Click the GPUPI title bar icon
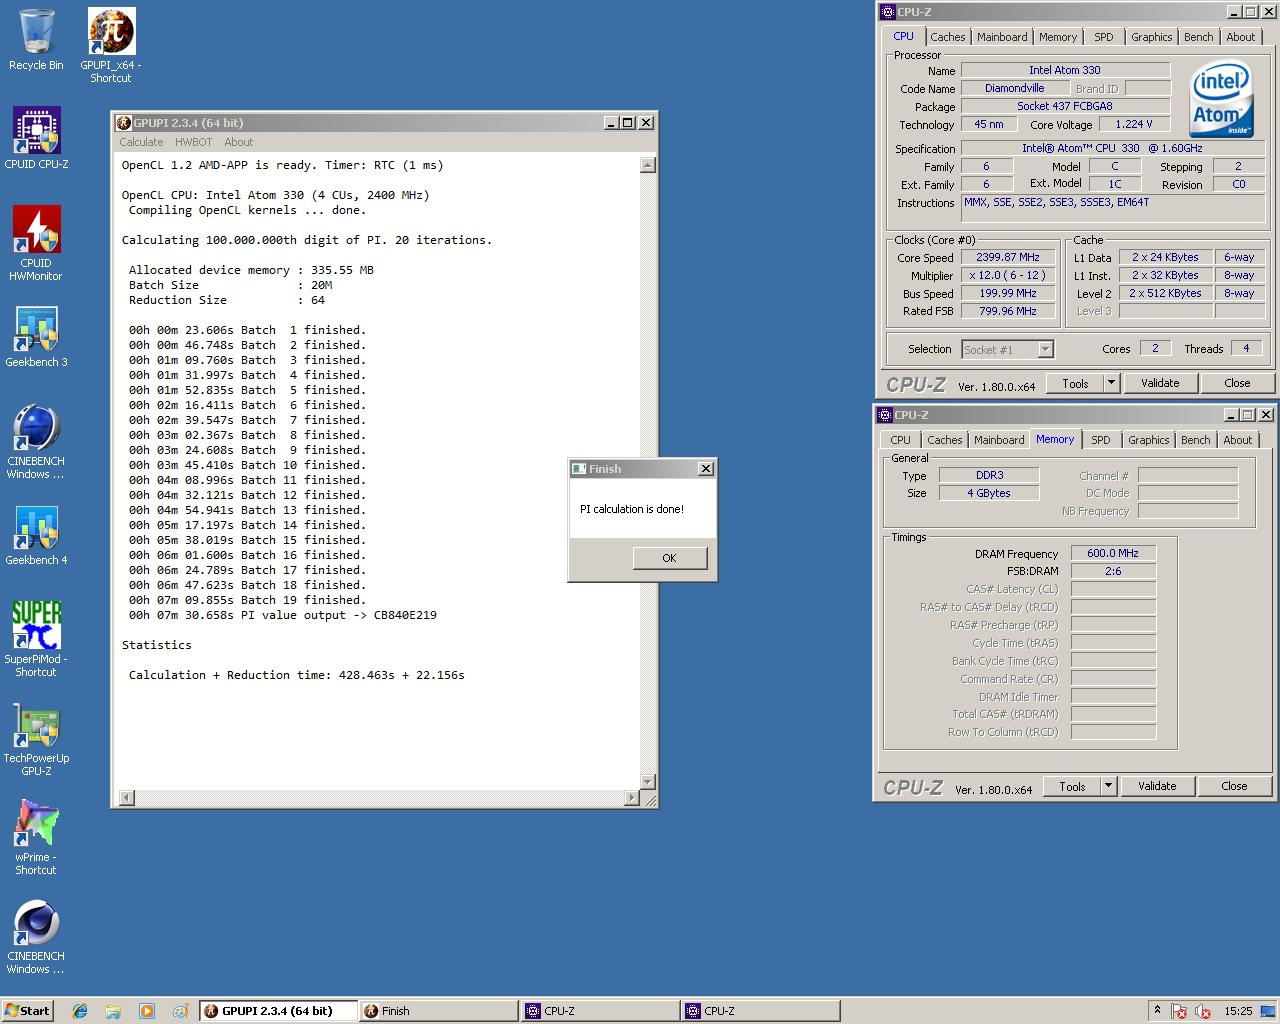 pyautogui.click(x=124, y=123)
